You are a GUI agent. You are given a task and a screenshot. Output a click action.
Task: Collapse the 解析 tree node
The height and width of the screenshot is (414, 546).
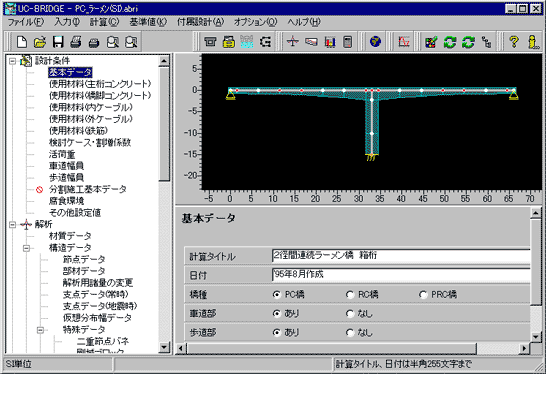[13, 225]
